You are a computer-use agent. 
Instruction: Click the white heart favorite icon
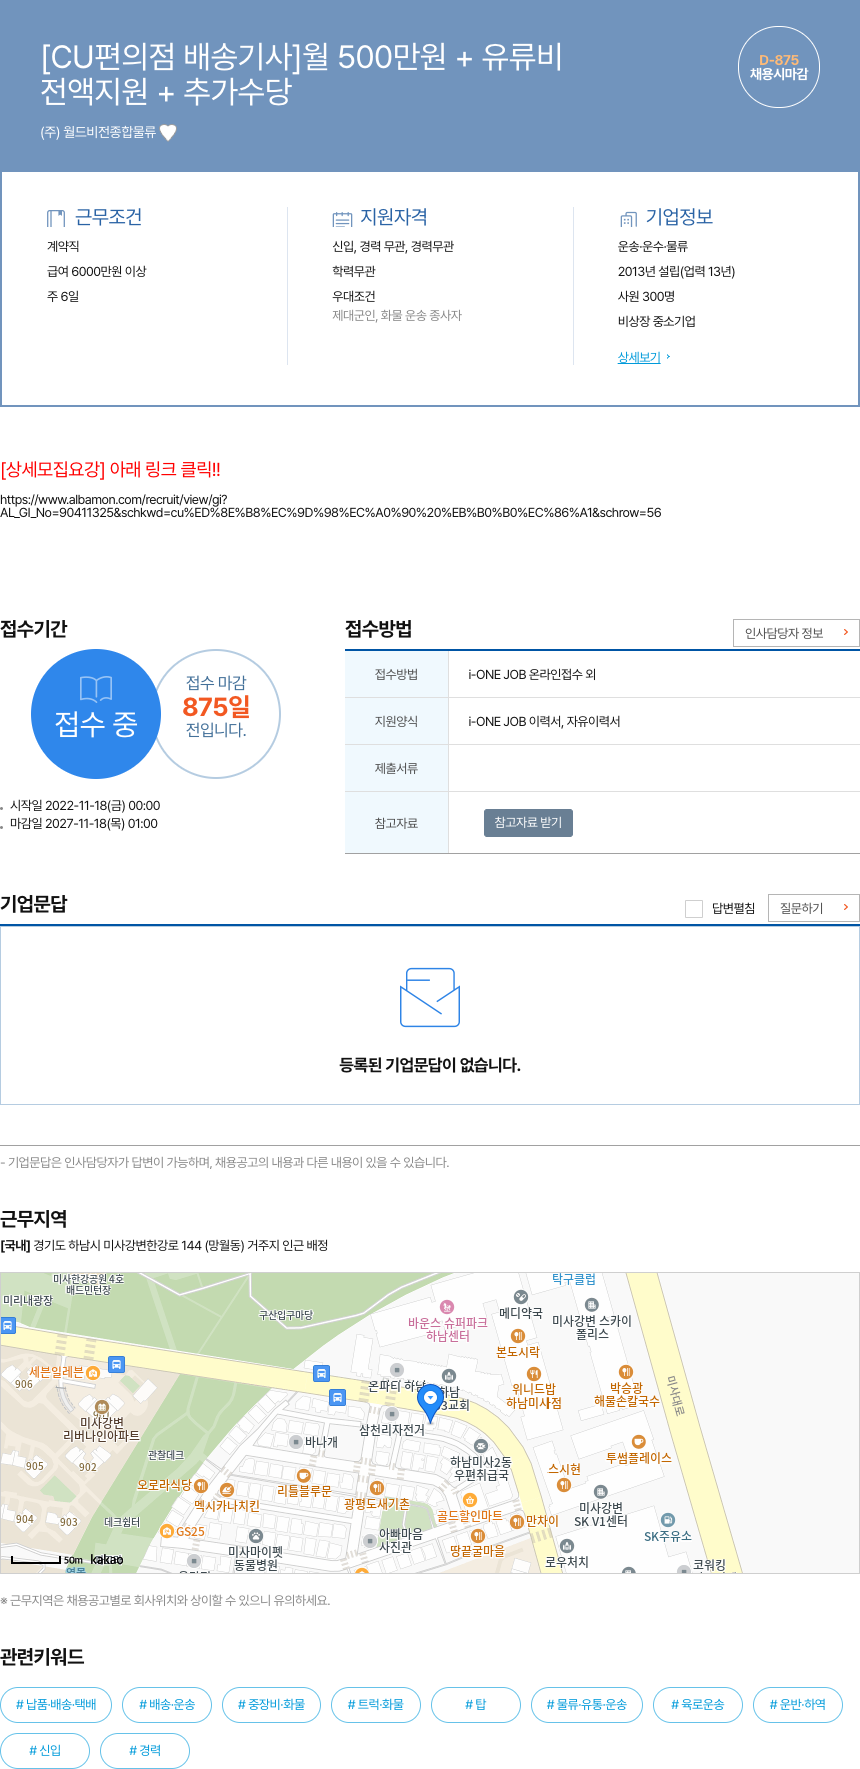click(x=168, y=132)
